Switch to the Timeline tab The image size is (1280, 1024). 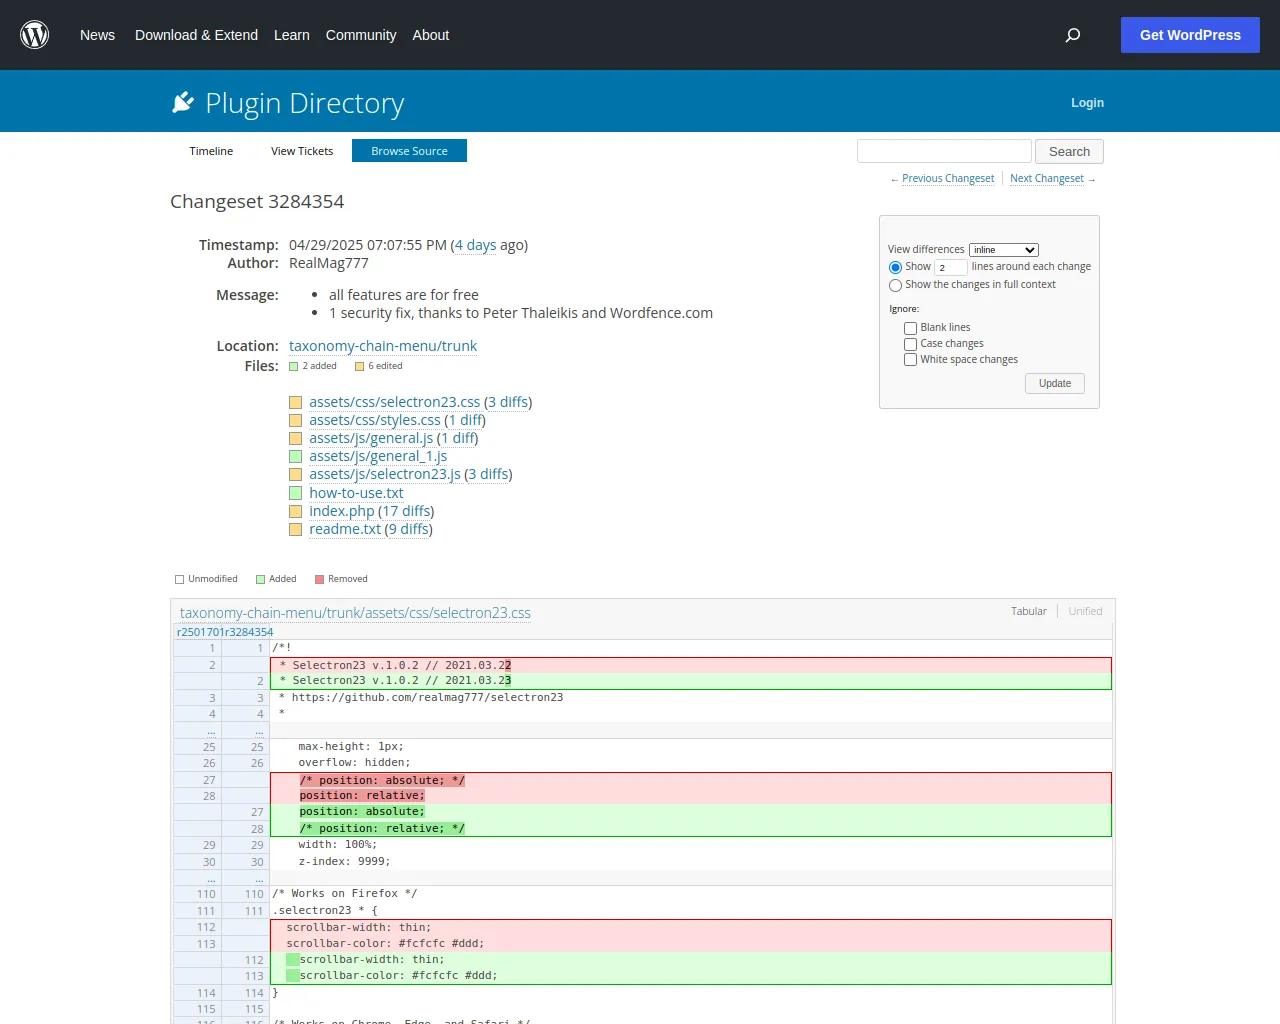(211, 151)
